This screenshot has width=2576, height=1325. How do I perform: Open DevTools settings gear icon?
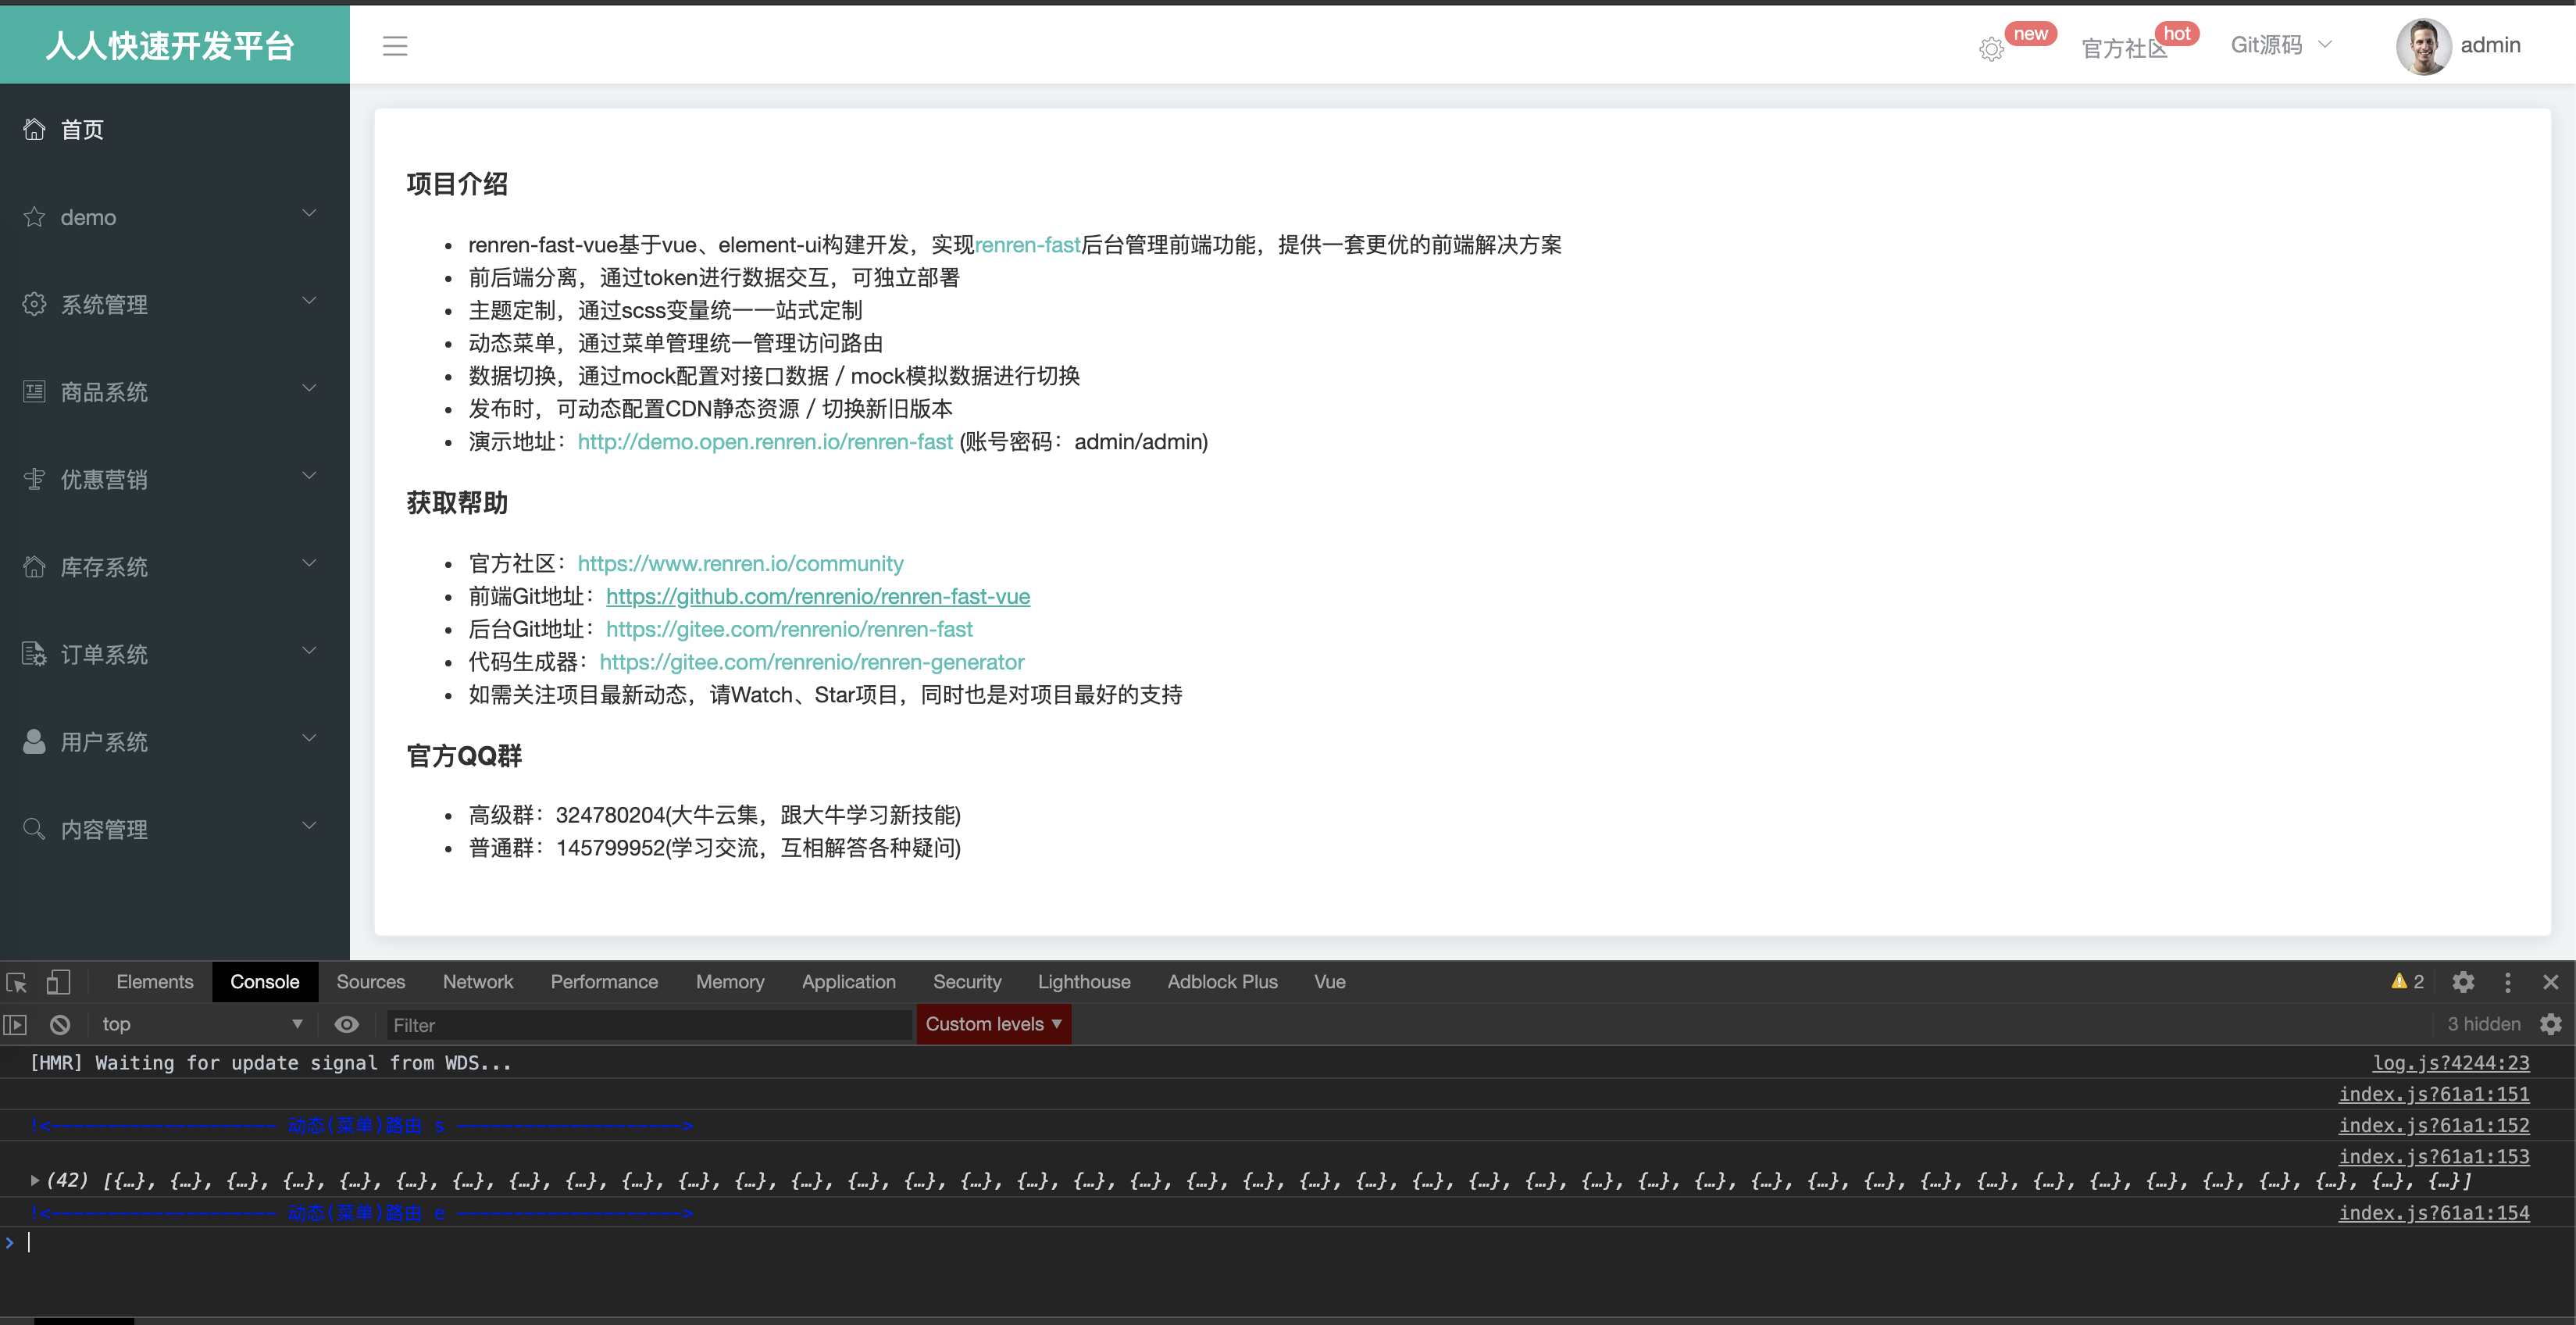[x=2463, y=982]
